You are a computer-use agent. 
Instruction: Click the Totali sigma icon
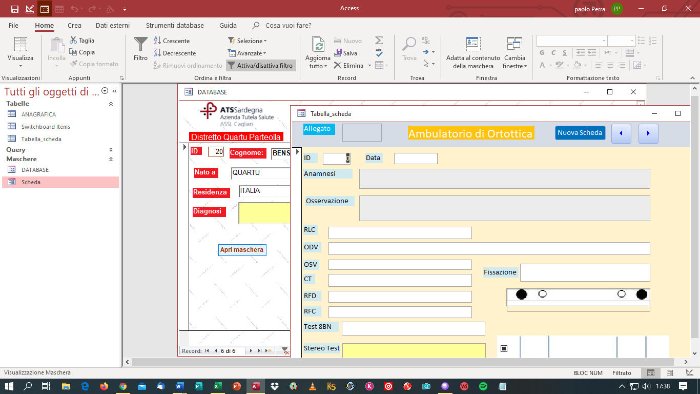(x=379, y=40)
